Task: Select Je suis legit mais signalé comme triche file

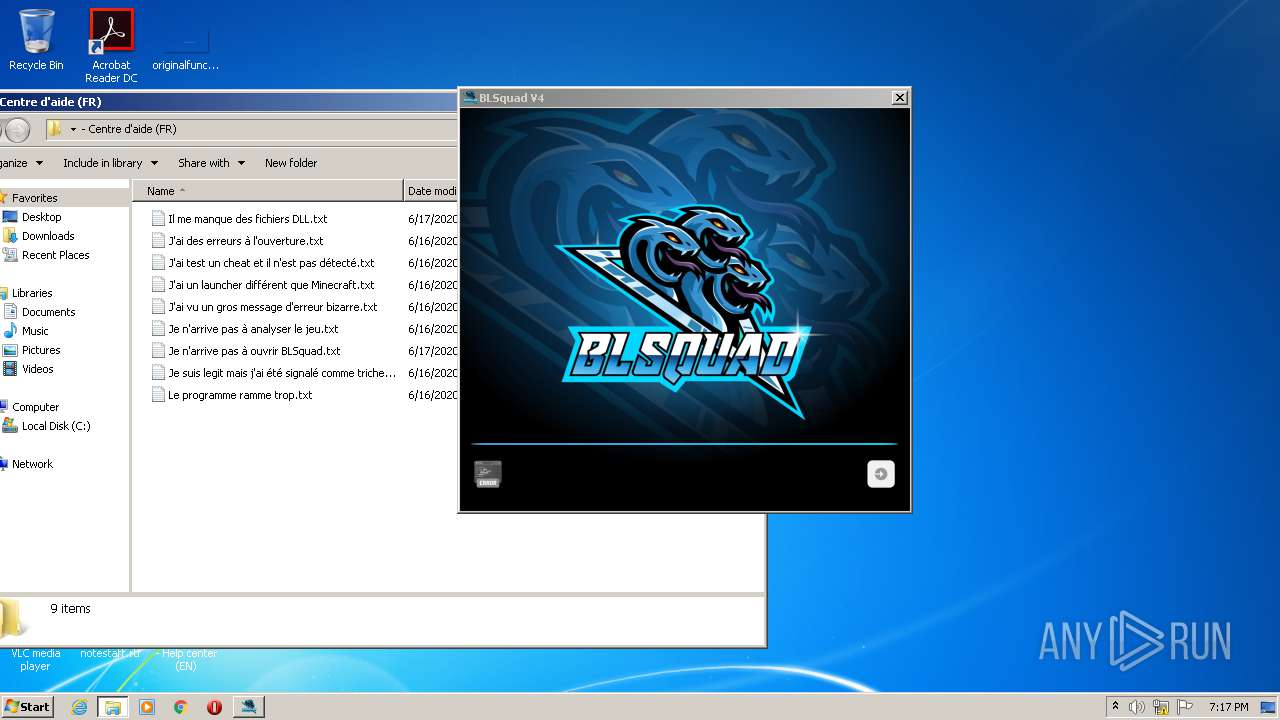Action: (282, 373)
